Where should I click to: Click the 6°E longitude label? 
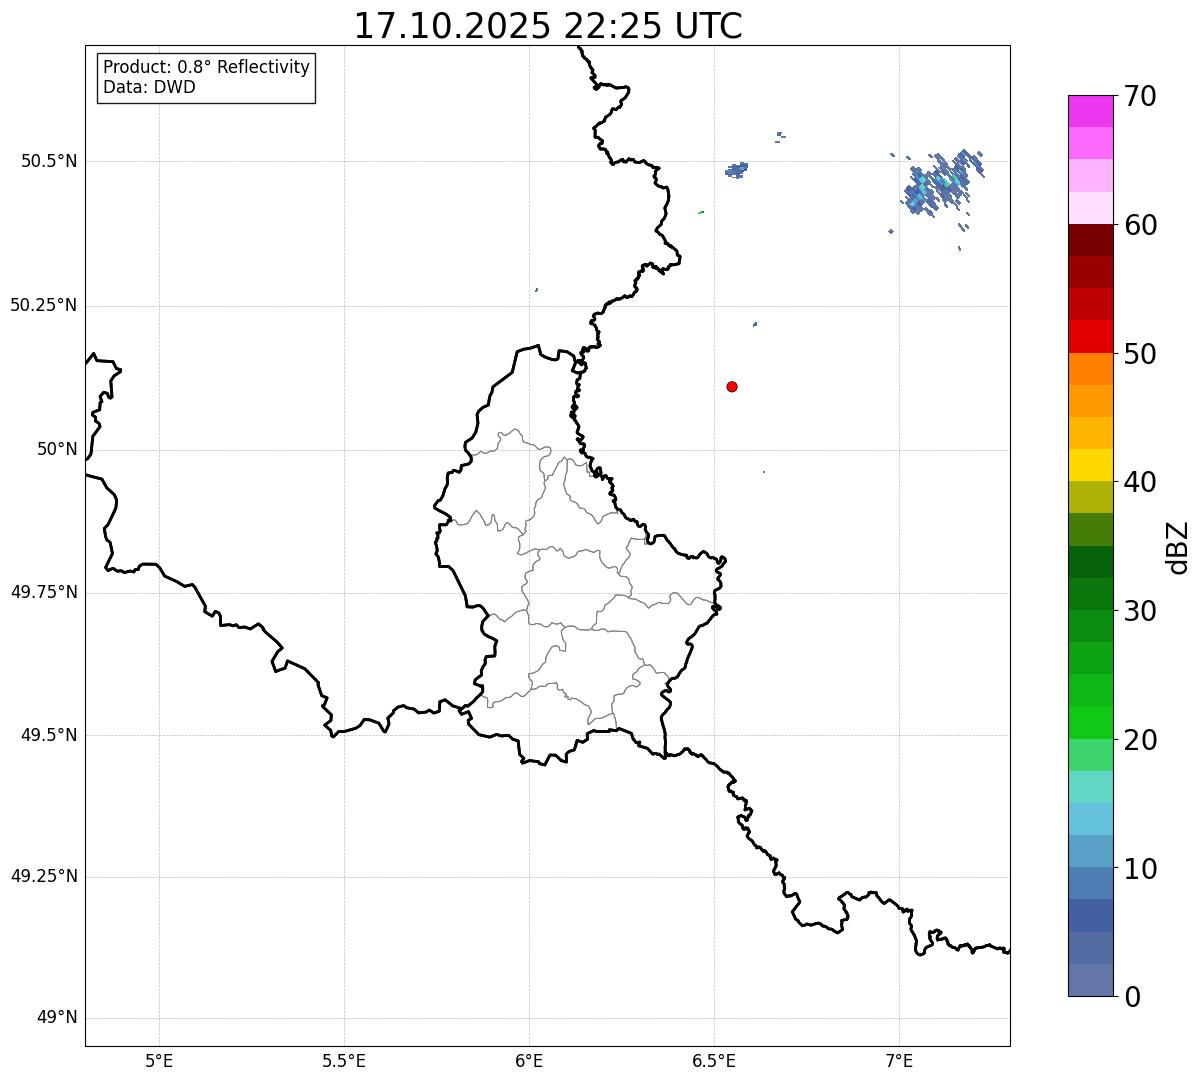coord(529,1061)
